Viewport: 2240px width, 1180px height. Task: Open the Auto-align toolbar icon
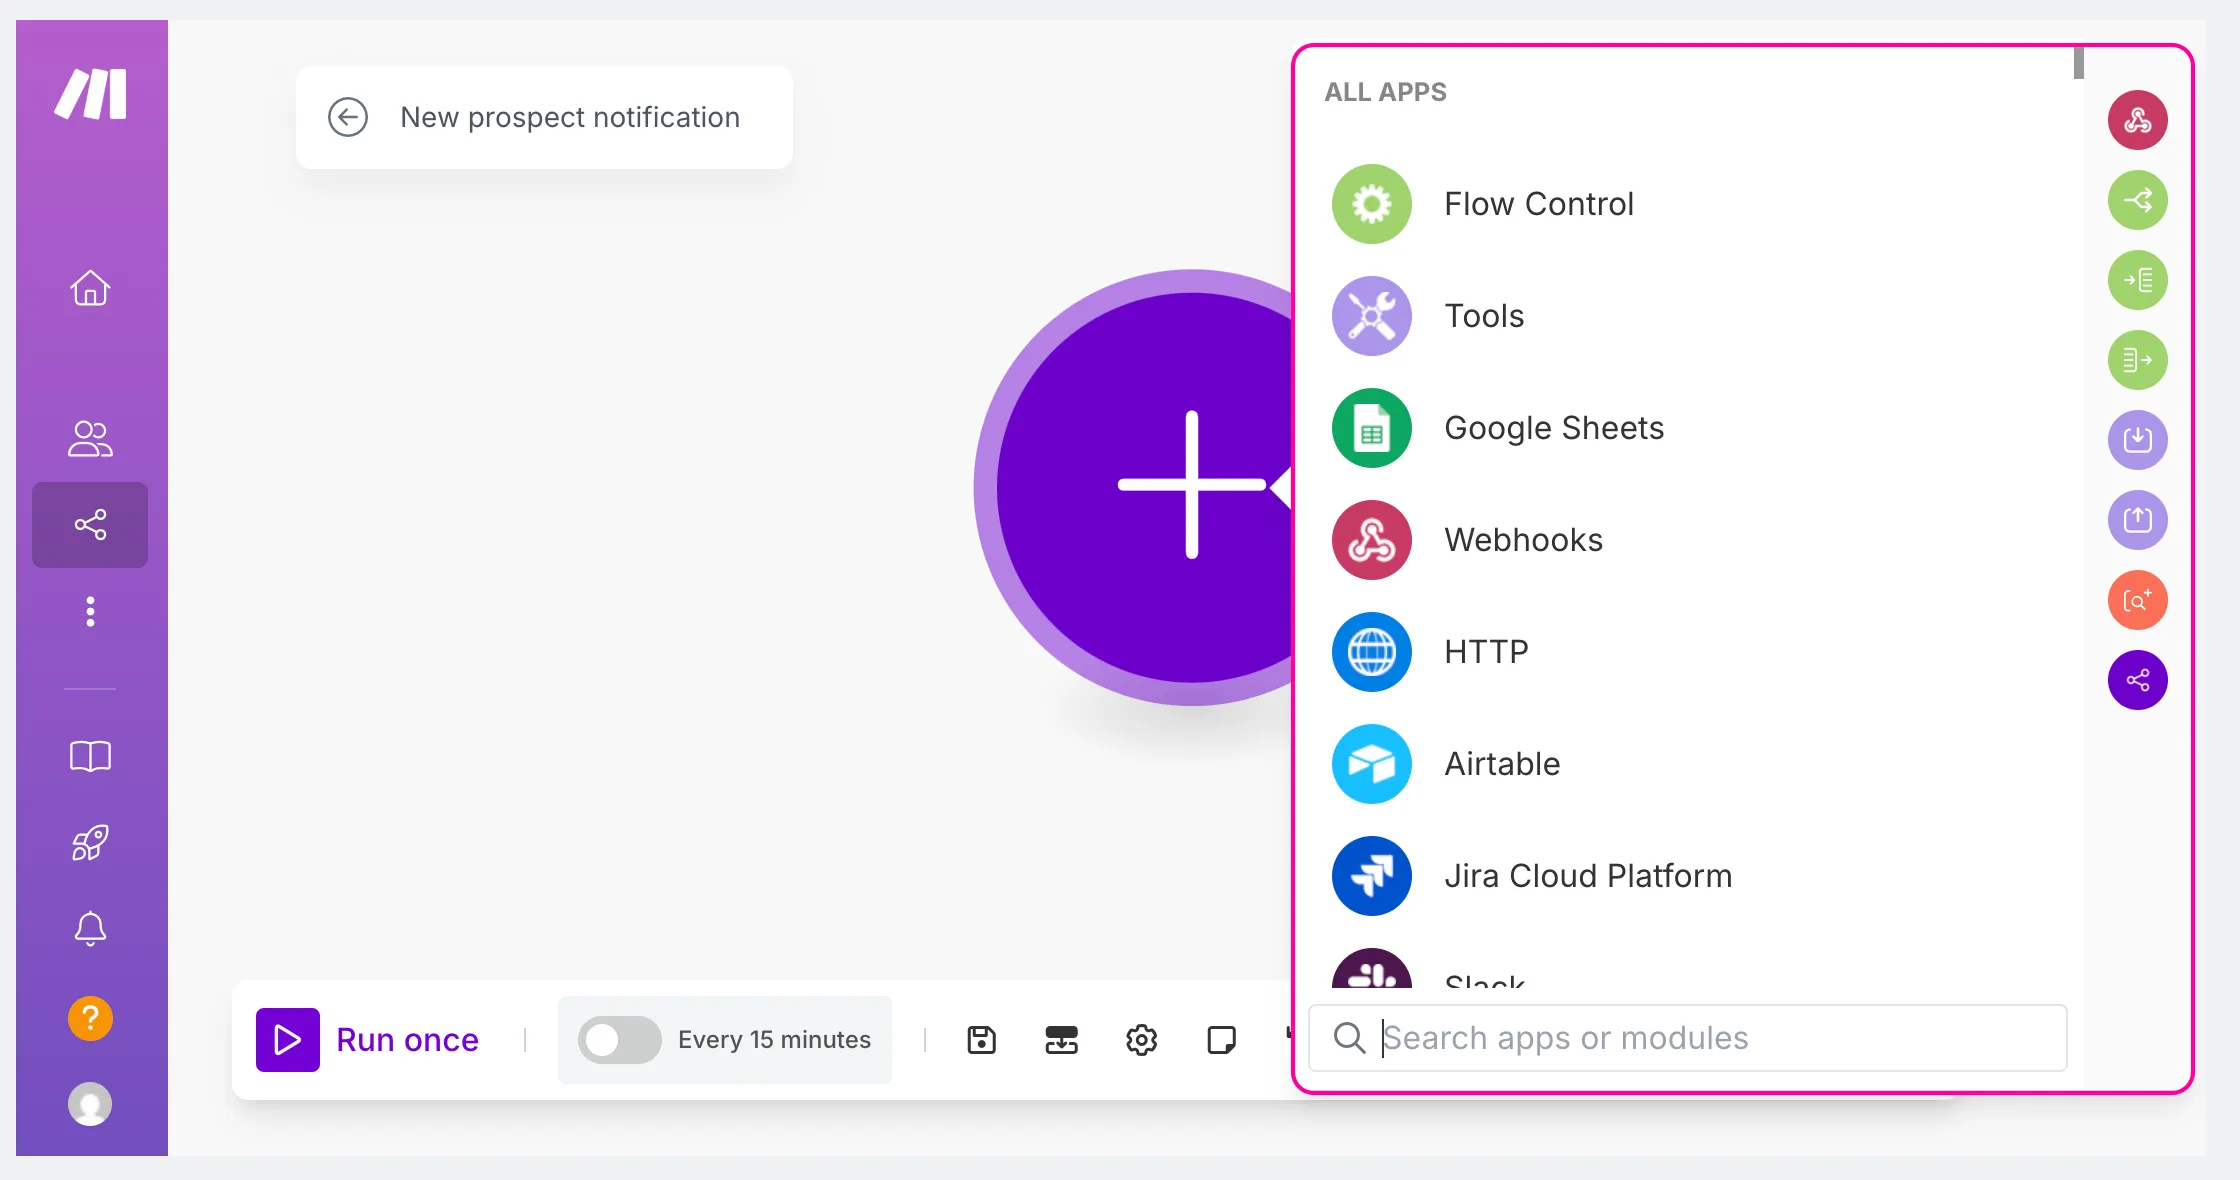coord(1061,1040)
